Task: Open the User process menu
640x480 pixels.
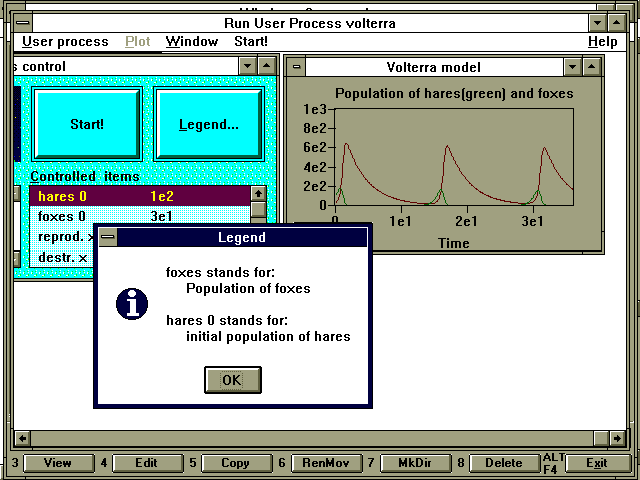Action: coord(65,41)
